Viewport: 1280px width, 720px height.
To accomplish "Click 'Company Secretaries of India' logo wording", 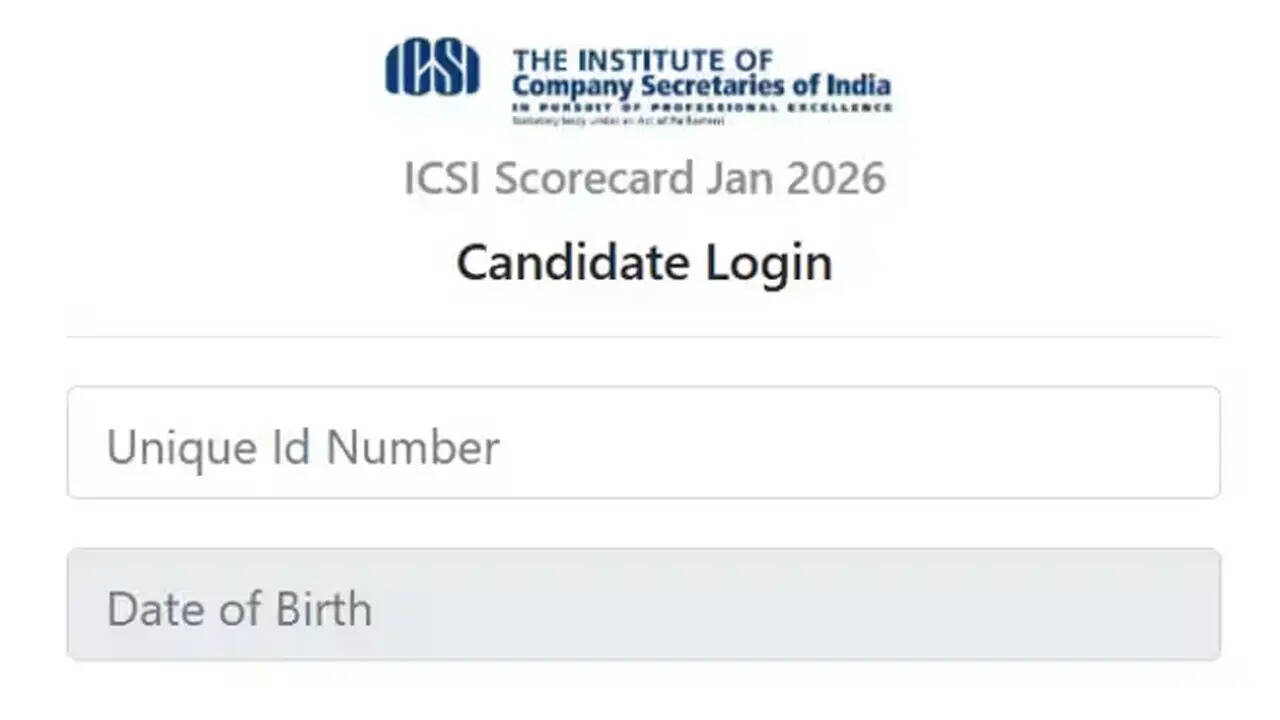I will click(x=700, y=86).
